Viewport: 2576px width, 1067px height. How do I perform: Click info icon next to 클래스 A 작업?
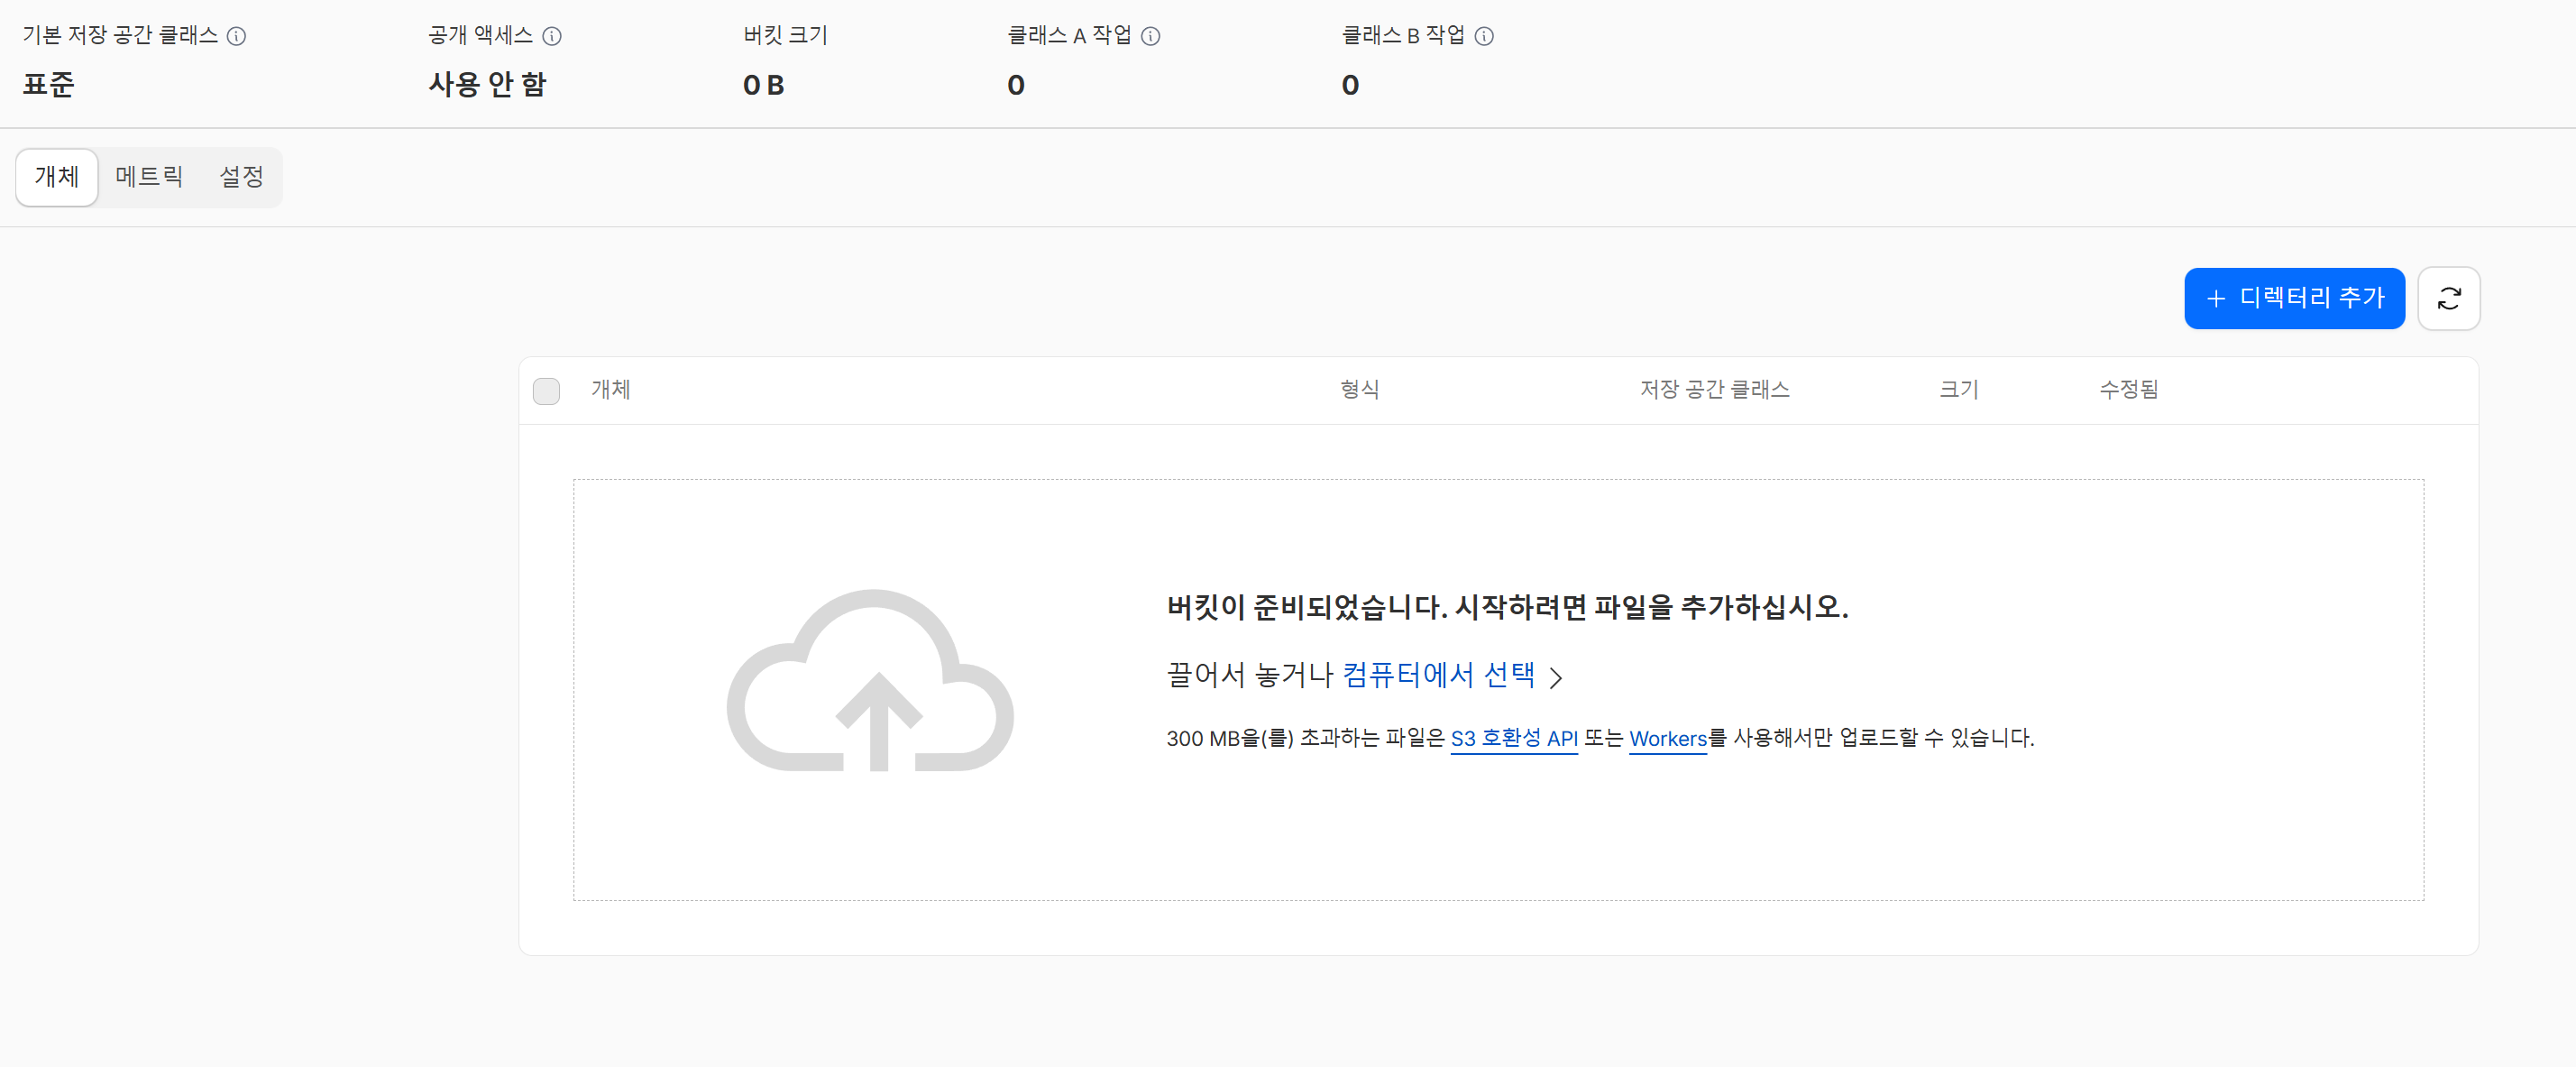(1150, 36)
